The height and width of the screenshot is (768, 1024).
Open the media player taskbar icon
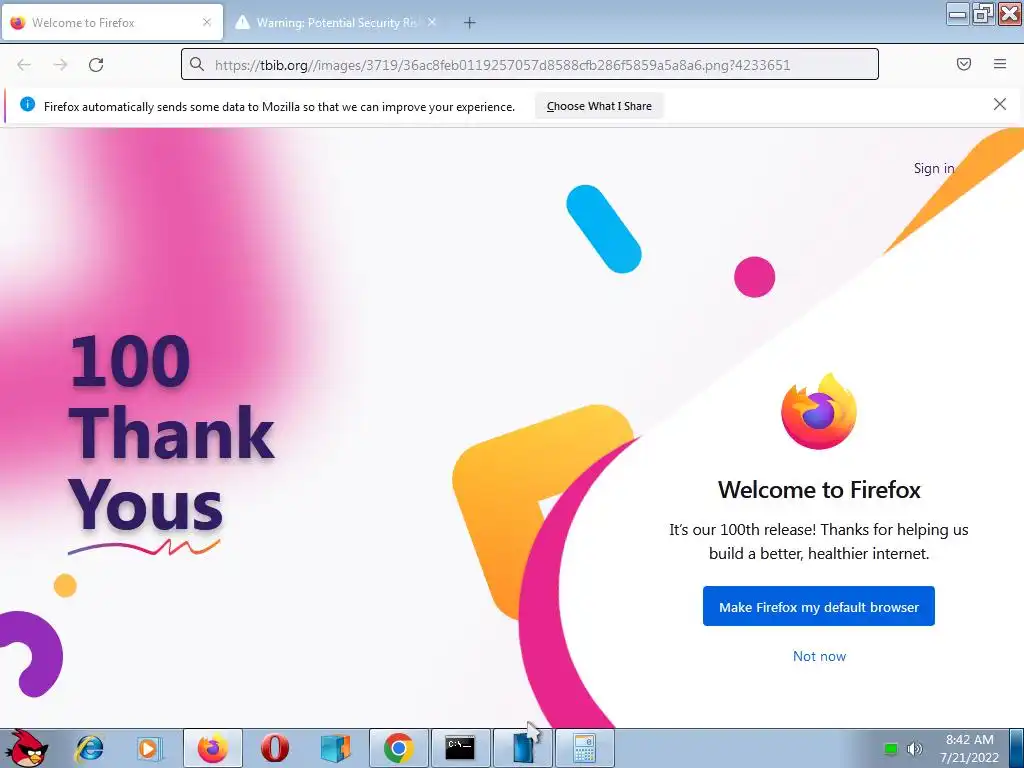coord(150,748)
